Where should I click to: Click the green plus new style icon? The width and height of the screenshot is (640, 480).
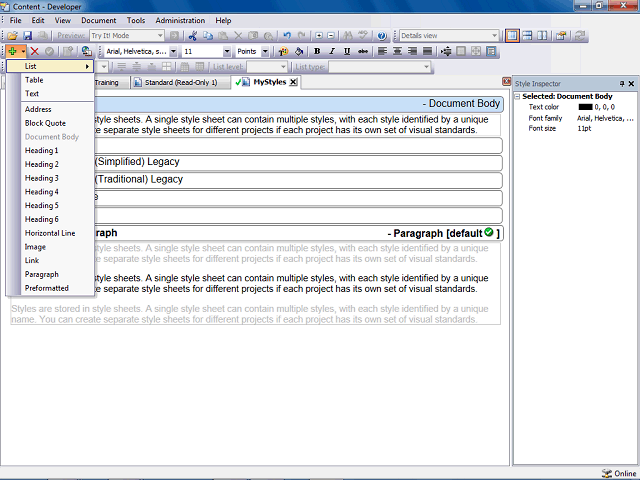[12, 51]
